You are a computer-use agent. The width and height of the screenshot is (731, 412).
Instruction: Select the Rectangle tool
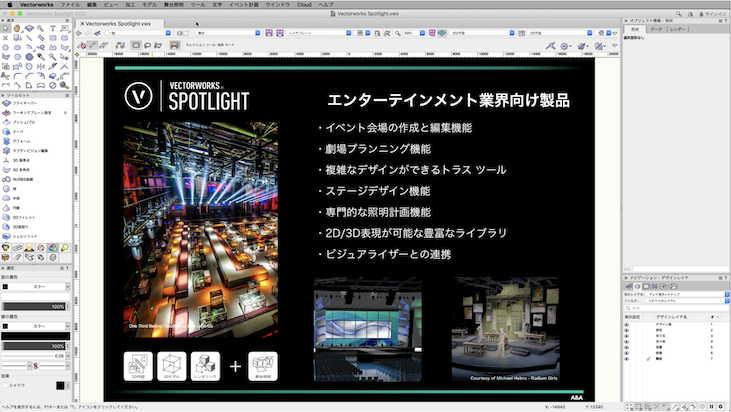tap(53, 38)
